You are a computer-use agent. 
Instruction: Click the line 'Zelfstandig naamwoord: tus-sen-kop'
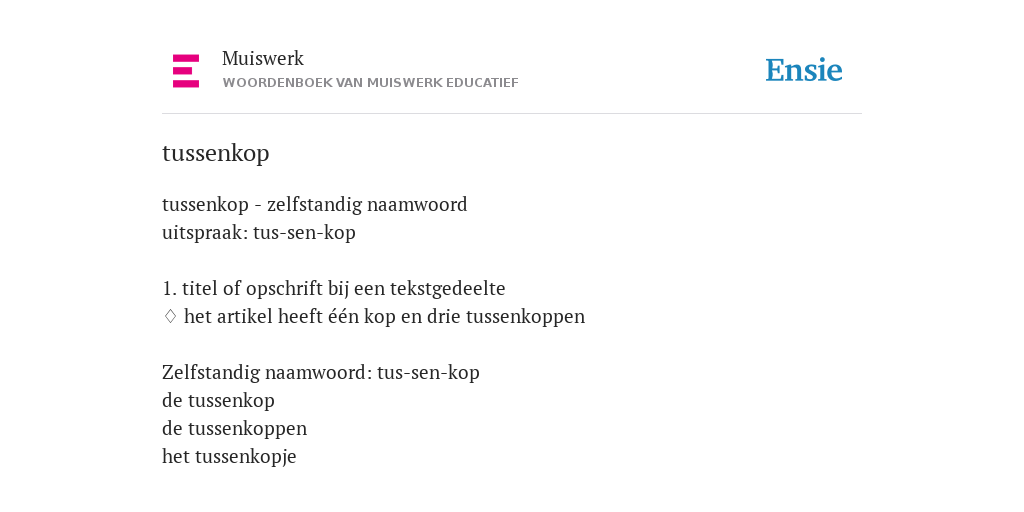click(321, 372)
